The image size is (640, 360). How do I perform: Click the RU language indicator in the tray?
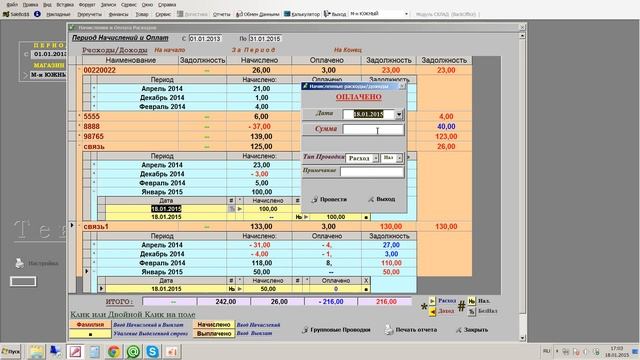547,351
